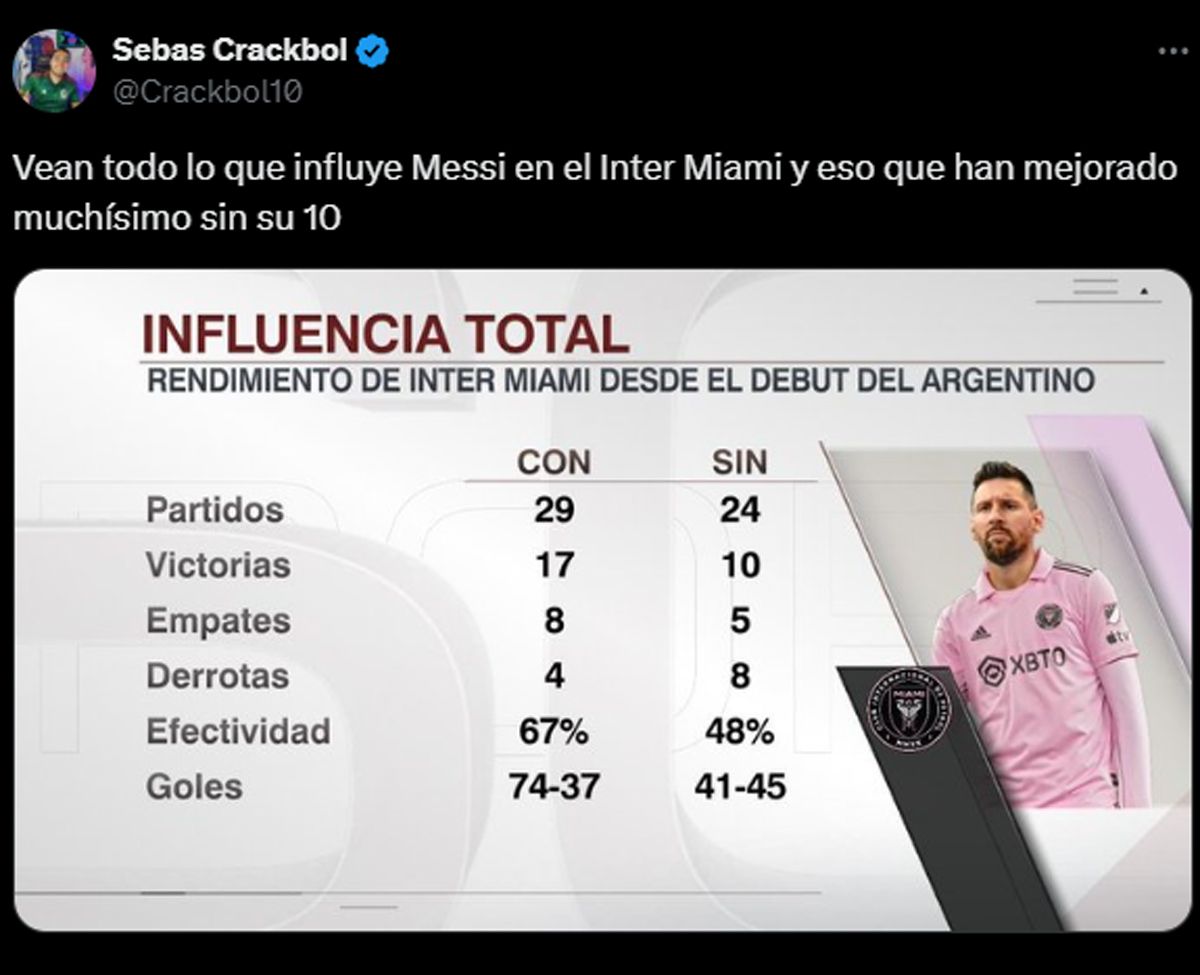Click the Partidos row label
The height and width of the screenshot is (975, 1200).
pos(215,510)
